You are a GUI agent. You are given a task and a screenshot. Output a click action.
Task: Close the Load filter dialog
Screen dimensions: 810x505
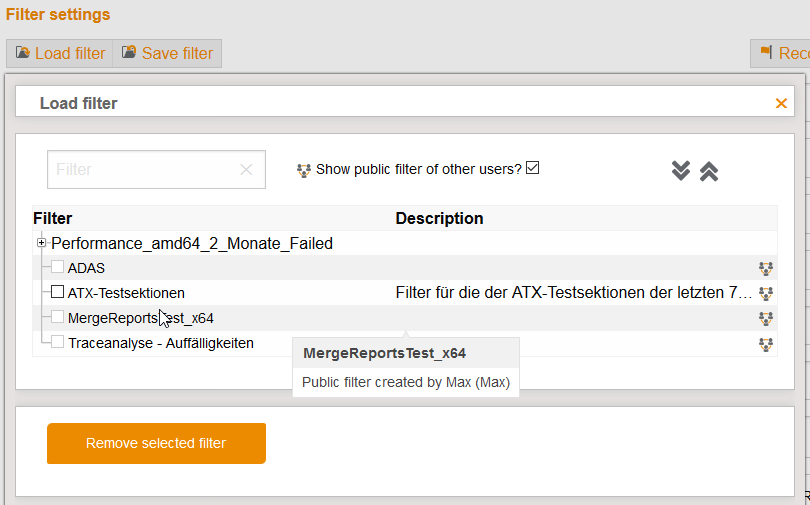coord(781,103)
